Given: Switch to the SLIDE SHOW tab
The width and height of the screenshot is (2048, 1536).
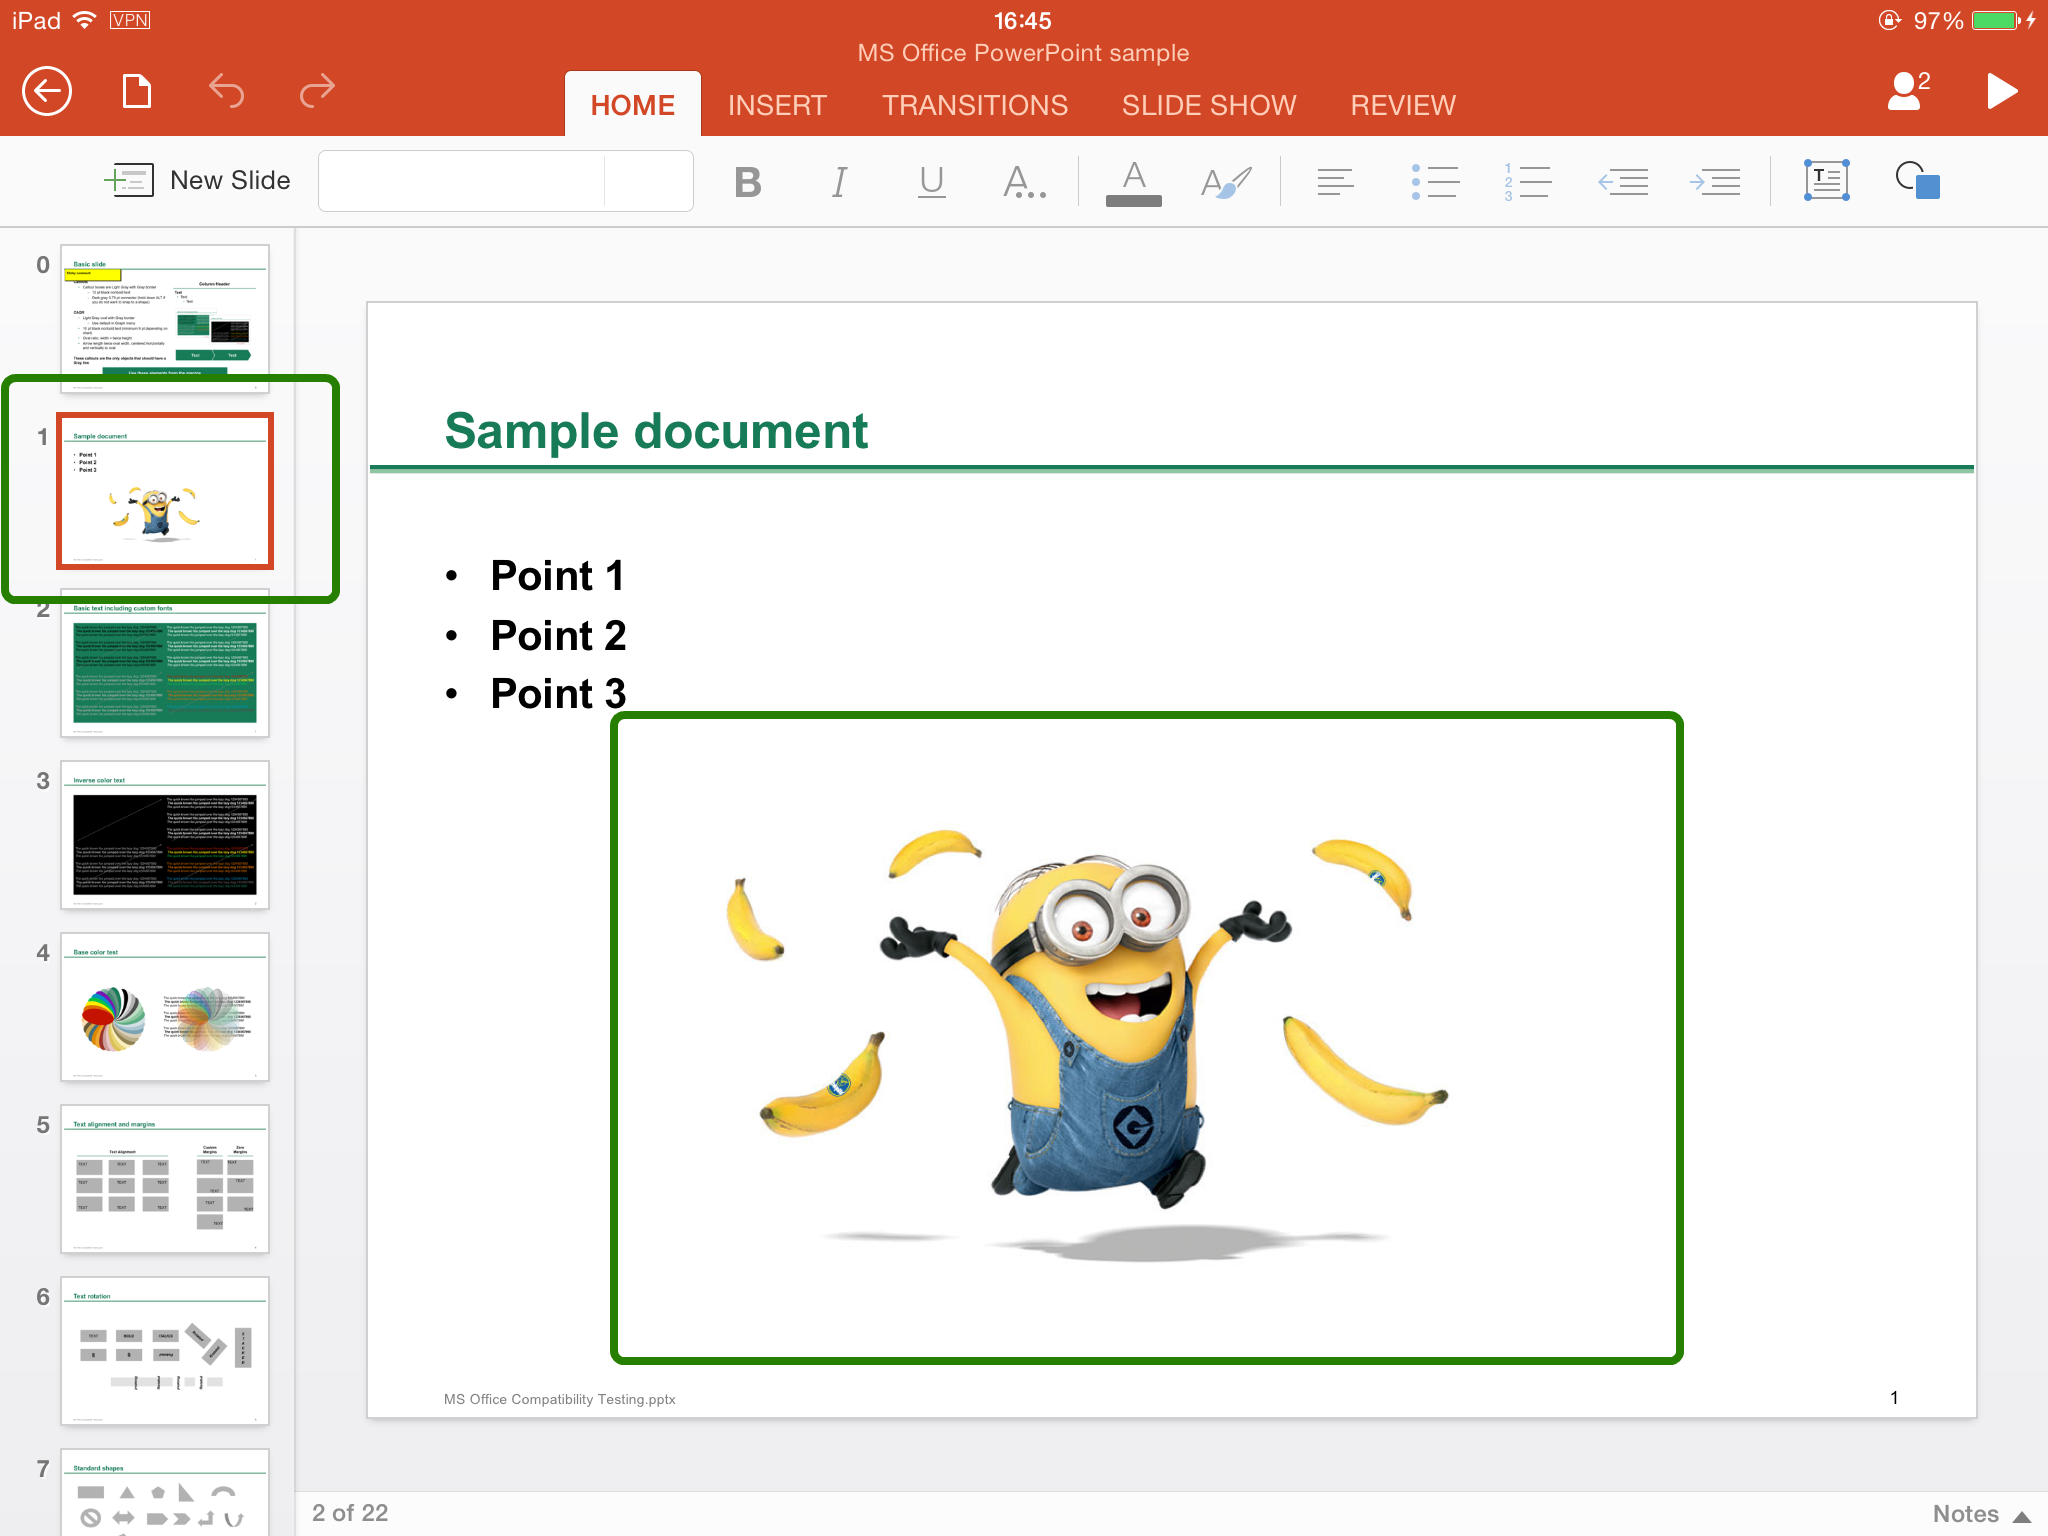Looking at the screenshot, I should click(1209, 105).
